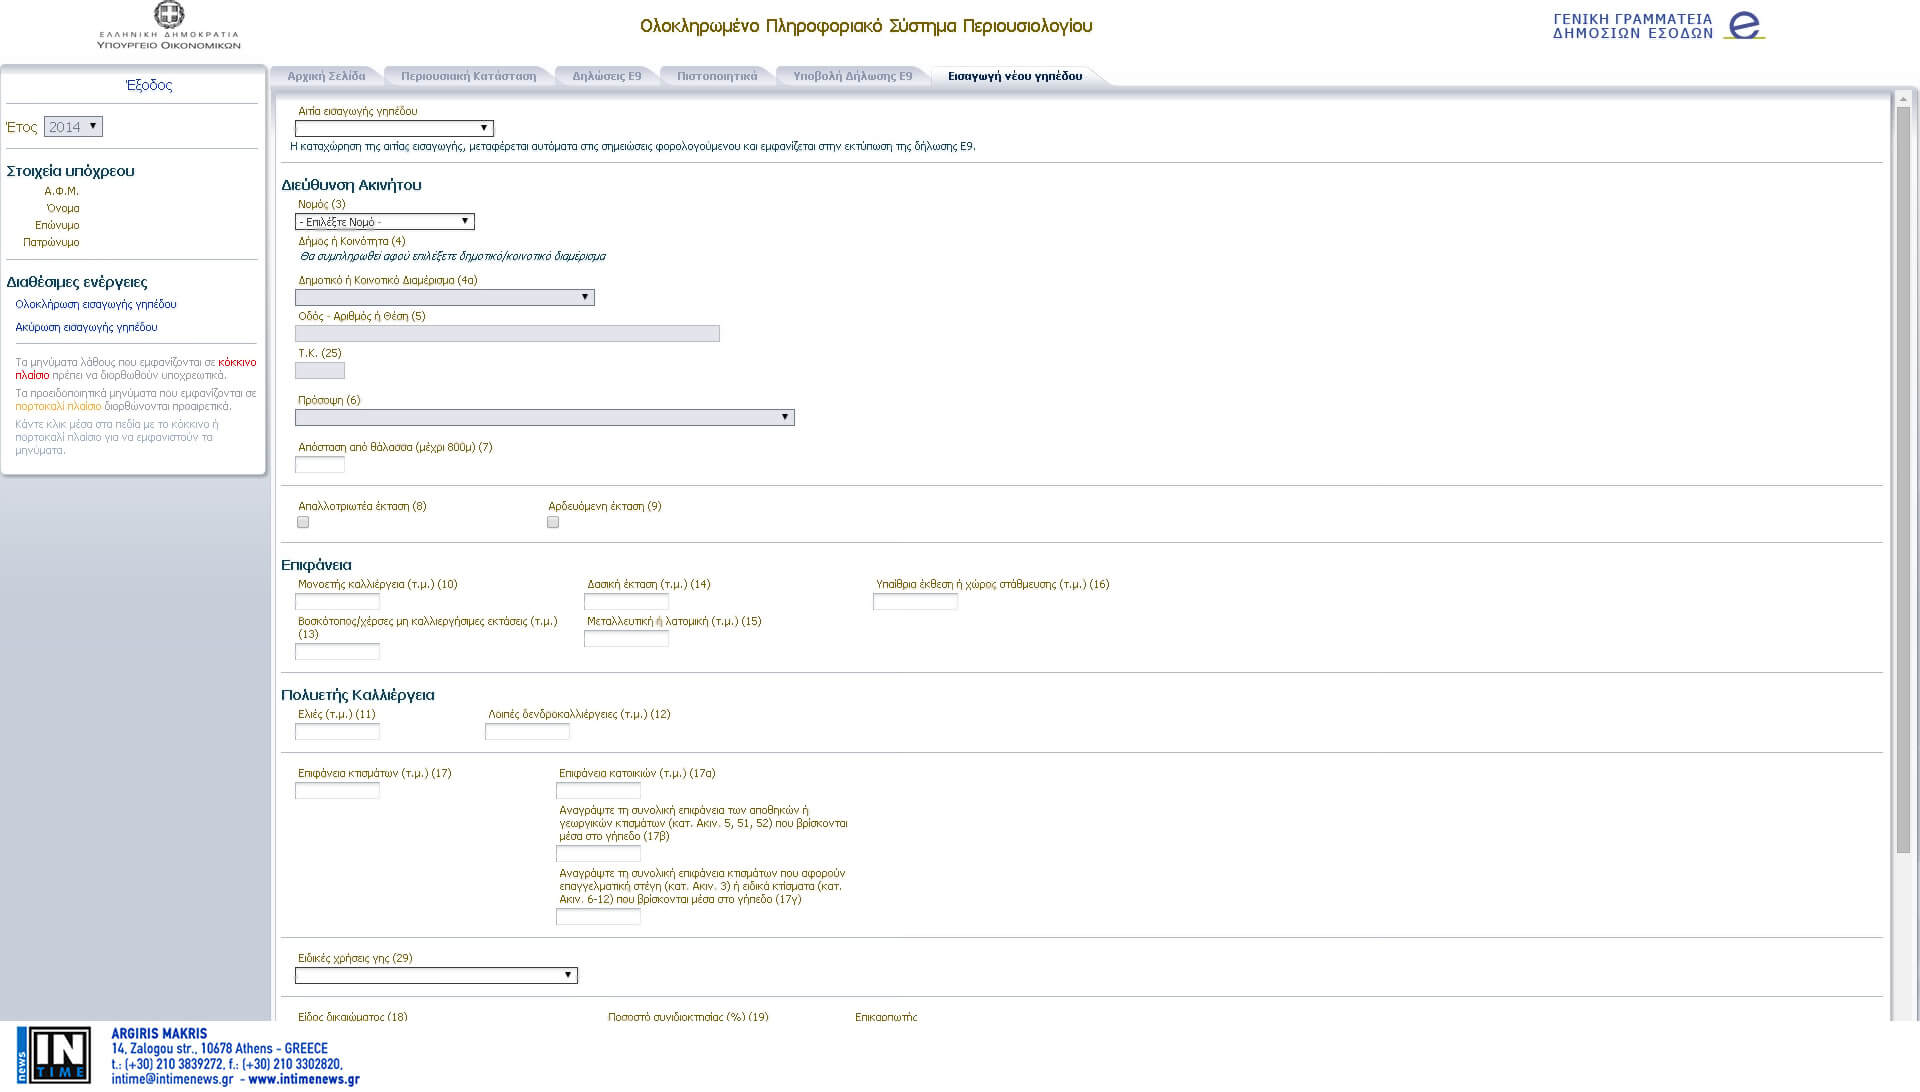Click the Ποσοστό συνιδιοκτησίας (%) (19) label
The image size is (1920, 1092).
tap(688, 1016)
